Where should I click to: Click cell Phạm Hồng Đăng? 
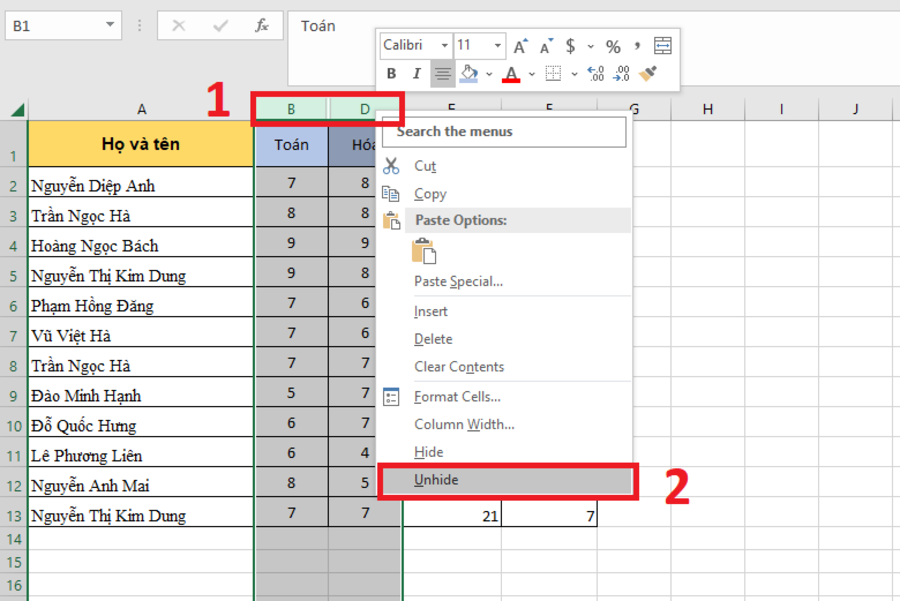click(141, 303)
